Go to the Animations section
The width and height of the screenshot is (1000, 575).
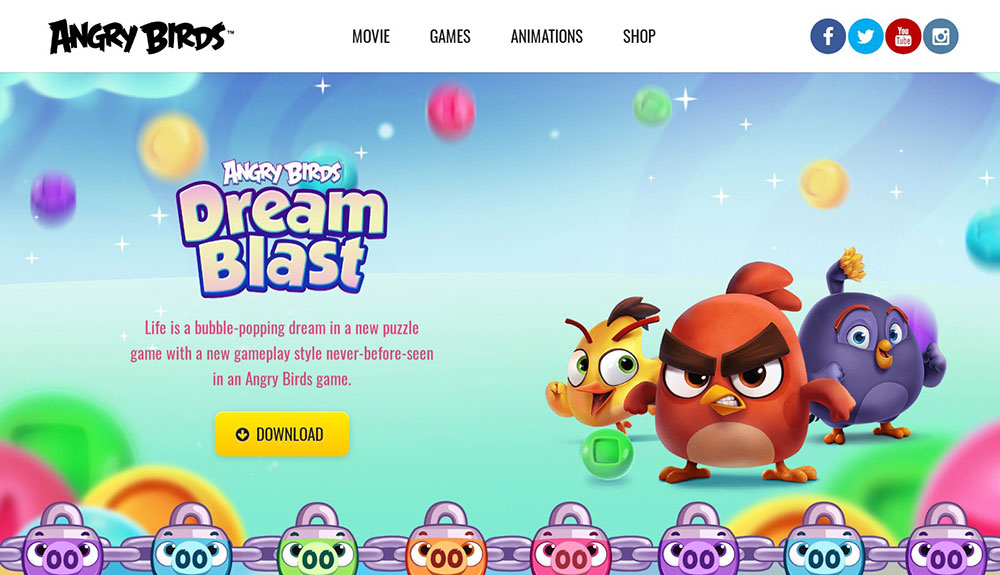[547, 36]
